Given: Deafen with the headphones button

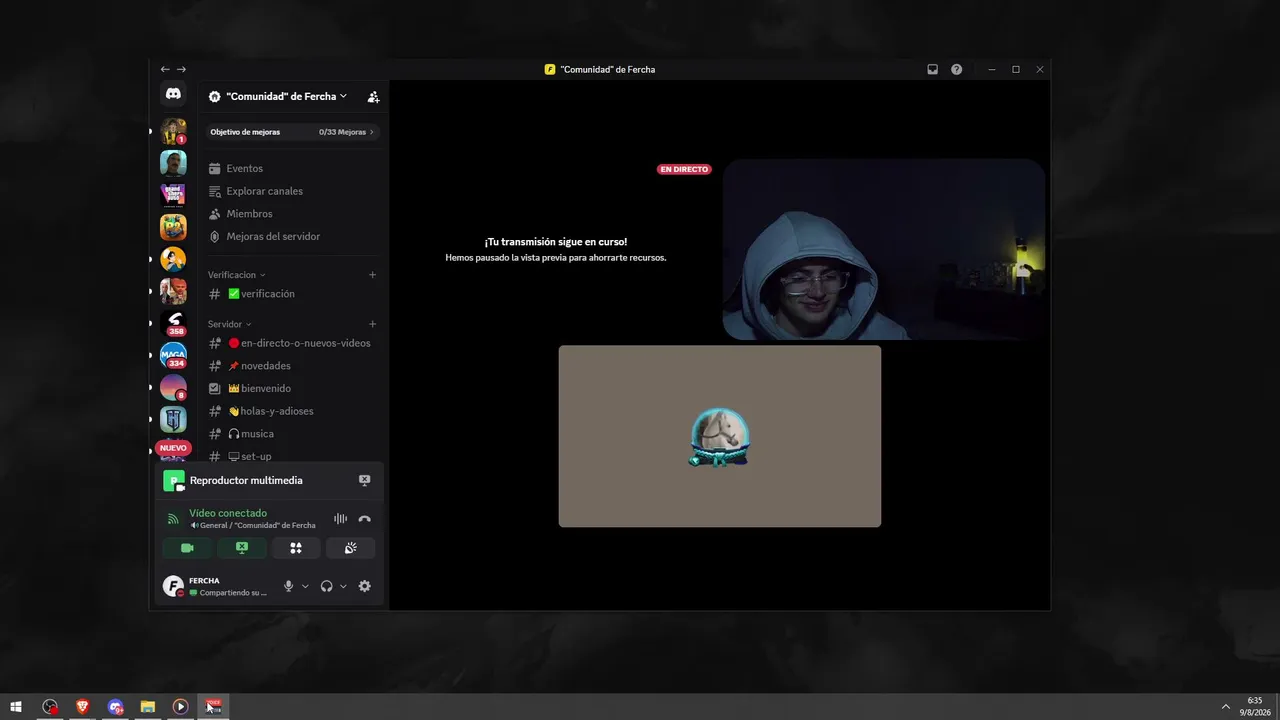Looking at the screenshot, I should 326,586.
